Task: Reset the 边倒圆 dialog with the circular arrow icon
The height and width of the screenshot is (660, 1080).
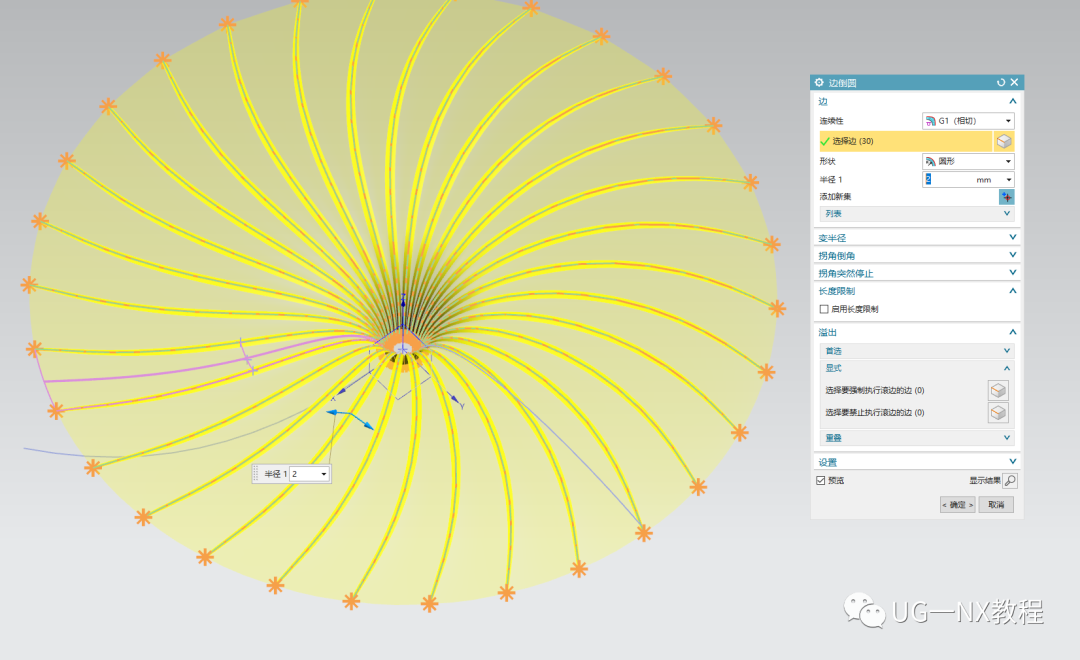Action: pyautogui.click(x=1001, y=83)
